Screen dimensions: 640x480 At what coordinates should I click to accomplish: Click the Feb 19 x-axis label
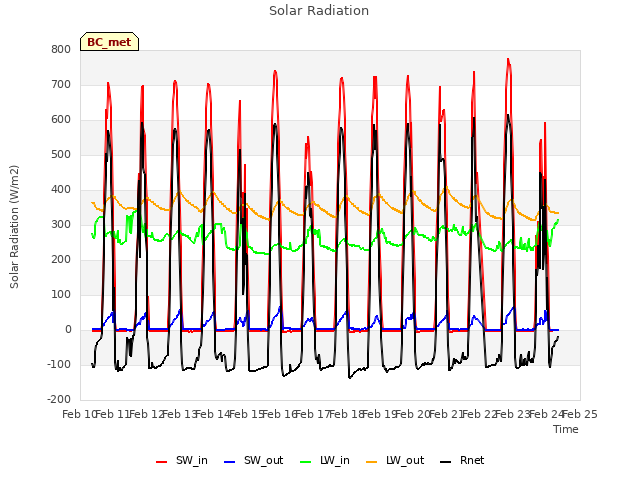pyautogui.click(x=380, y=415)
